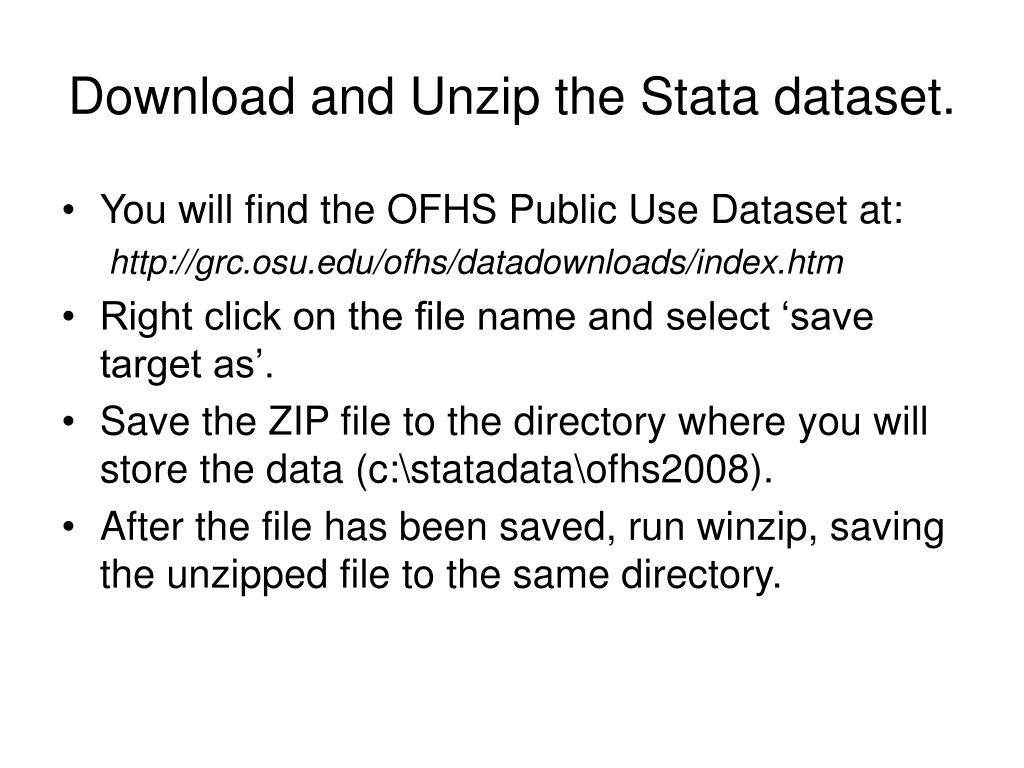Click the text 'After the file has been saved'

coord(358,527)
